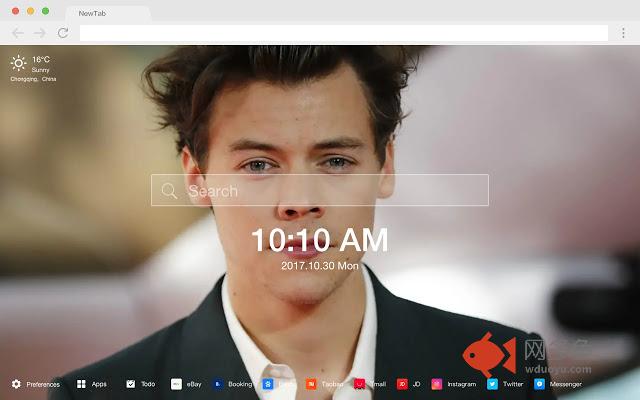Viewport: 640px width, 400px height.
Task: Open Preferences gear icon
Action: 16,384
